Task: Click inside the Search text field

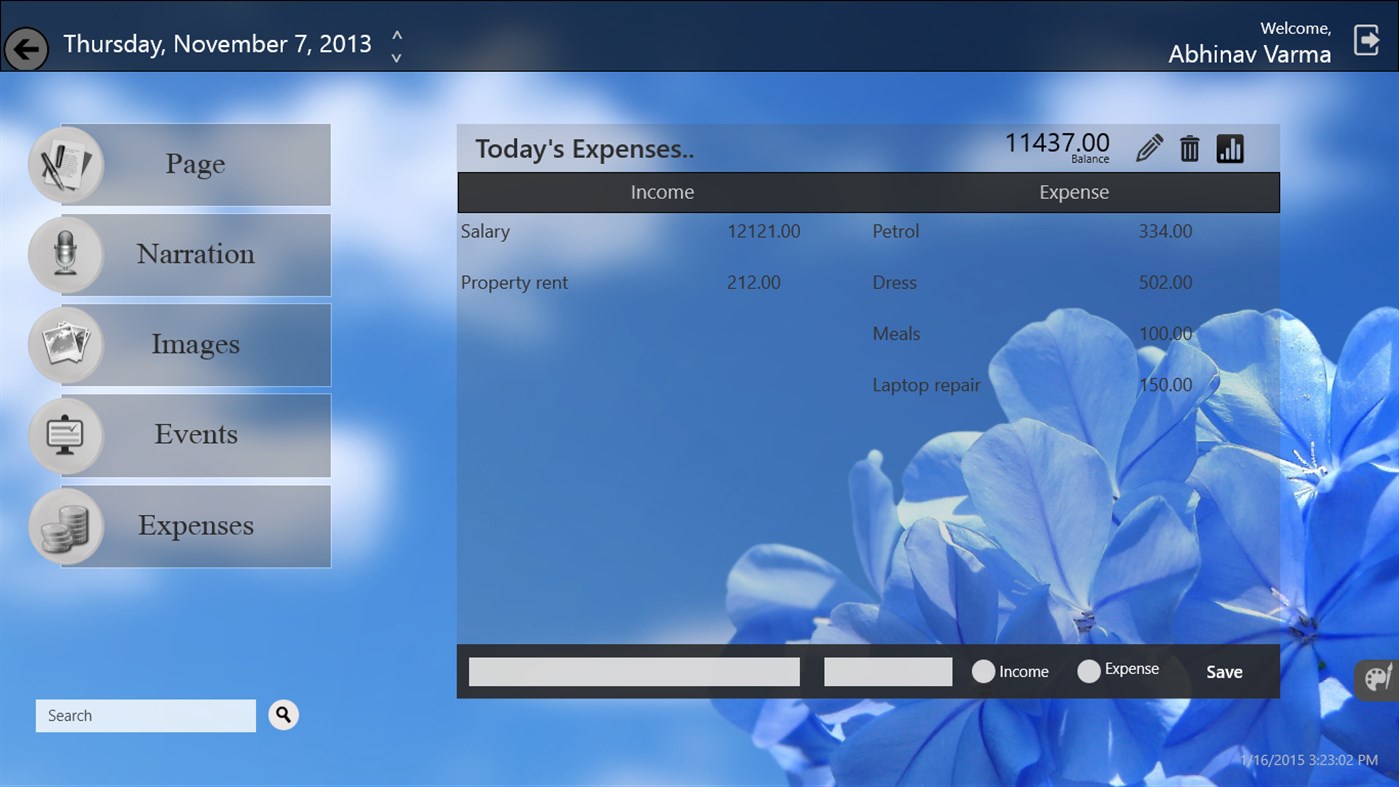Action: [145, 715]
